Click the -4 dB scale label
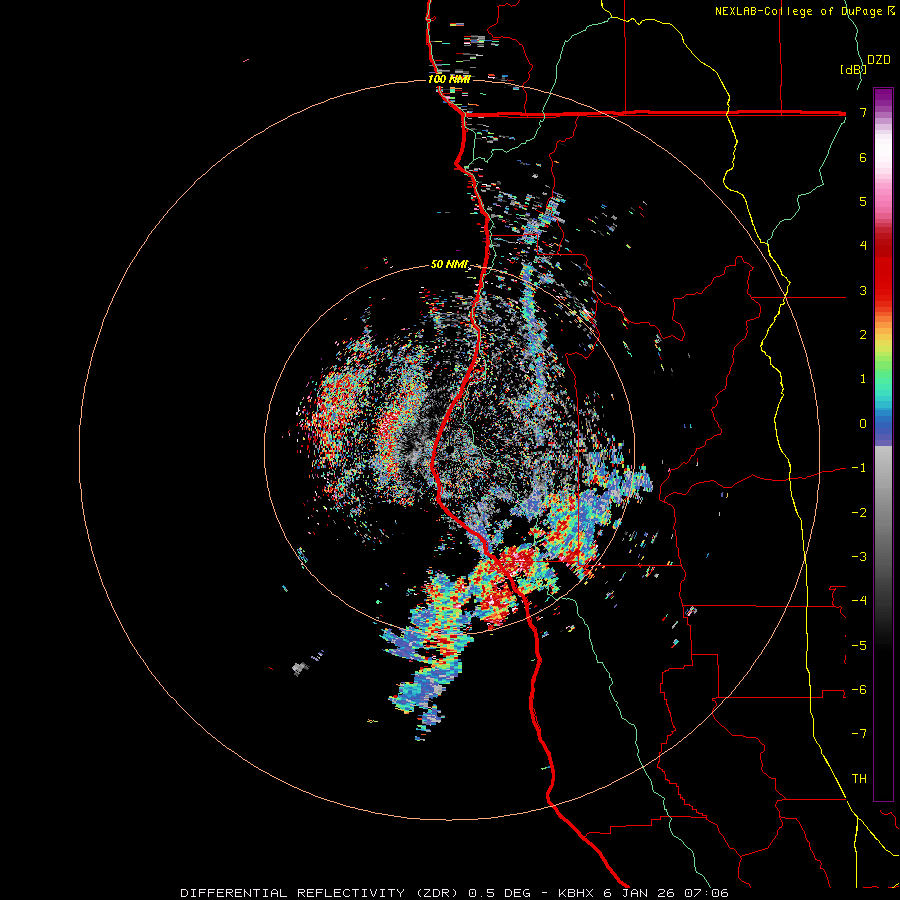Viewport: 900px width, 900px height. pyautogui.click(x=859, y=600)
